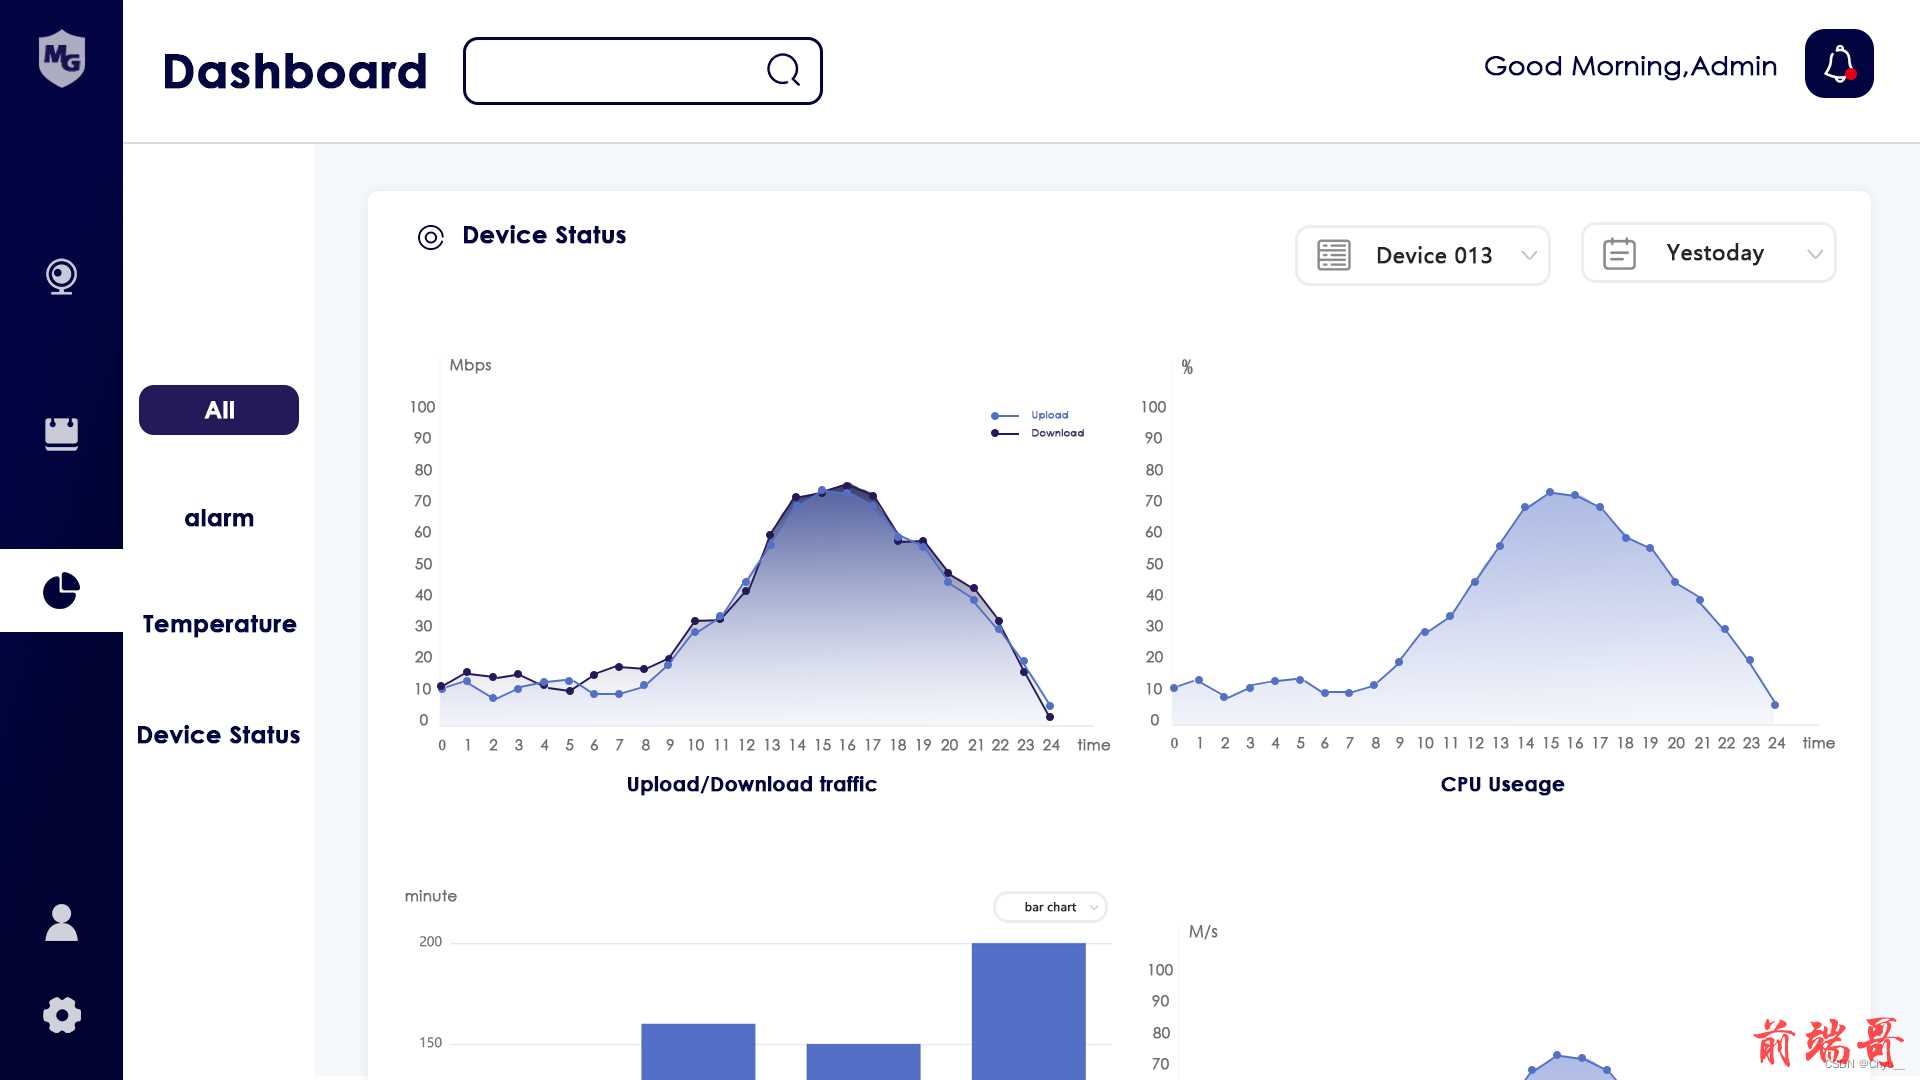Click the tallest bar in bar chart
The height and width of the screenshot is (1080, 1920).
tap(1028, 1010)
